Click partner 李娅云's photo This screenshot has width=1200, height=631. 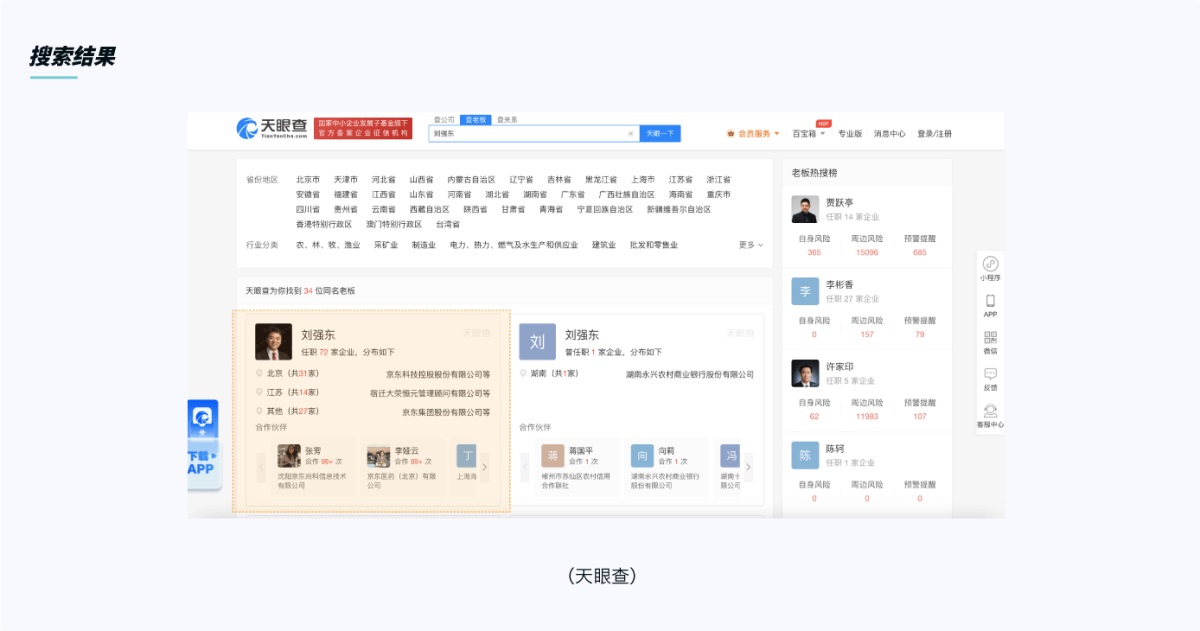pos(378,456)
